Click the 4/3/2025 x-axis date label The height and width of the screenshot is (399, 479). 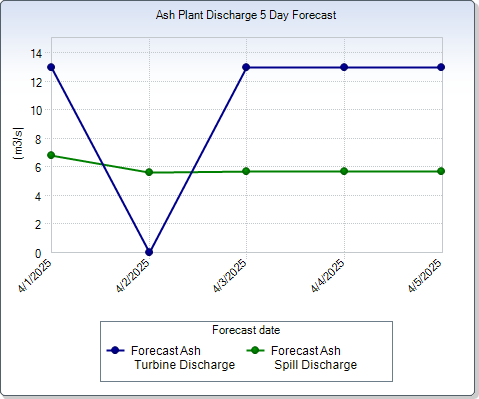(230, 276)
